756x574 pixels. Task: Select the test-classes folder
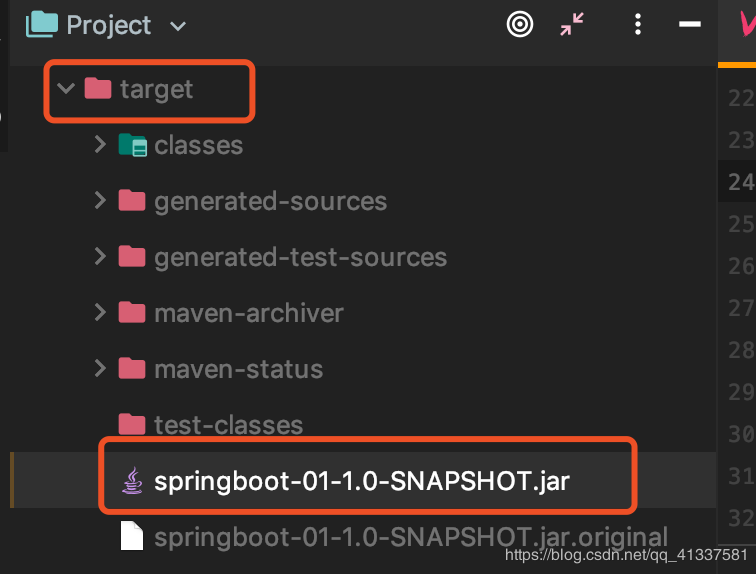point(228,425)
